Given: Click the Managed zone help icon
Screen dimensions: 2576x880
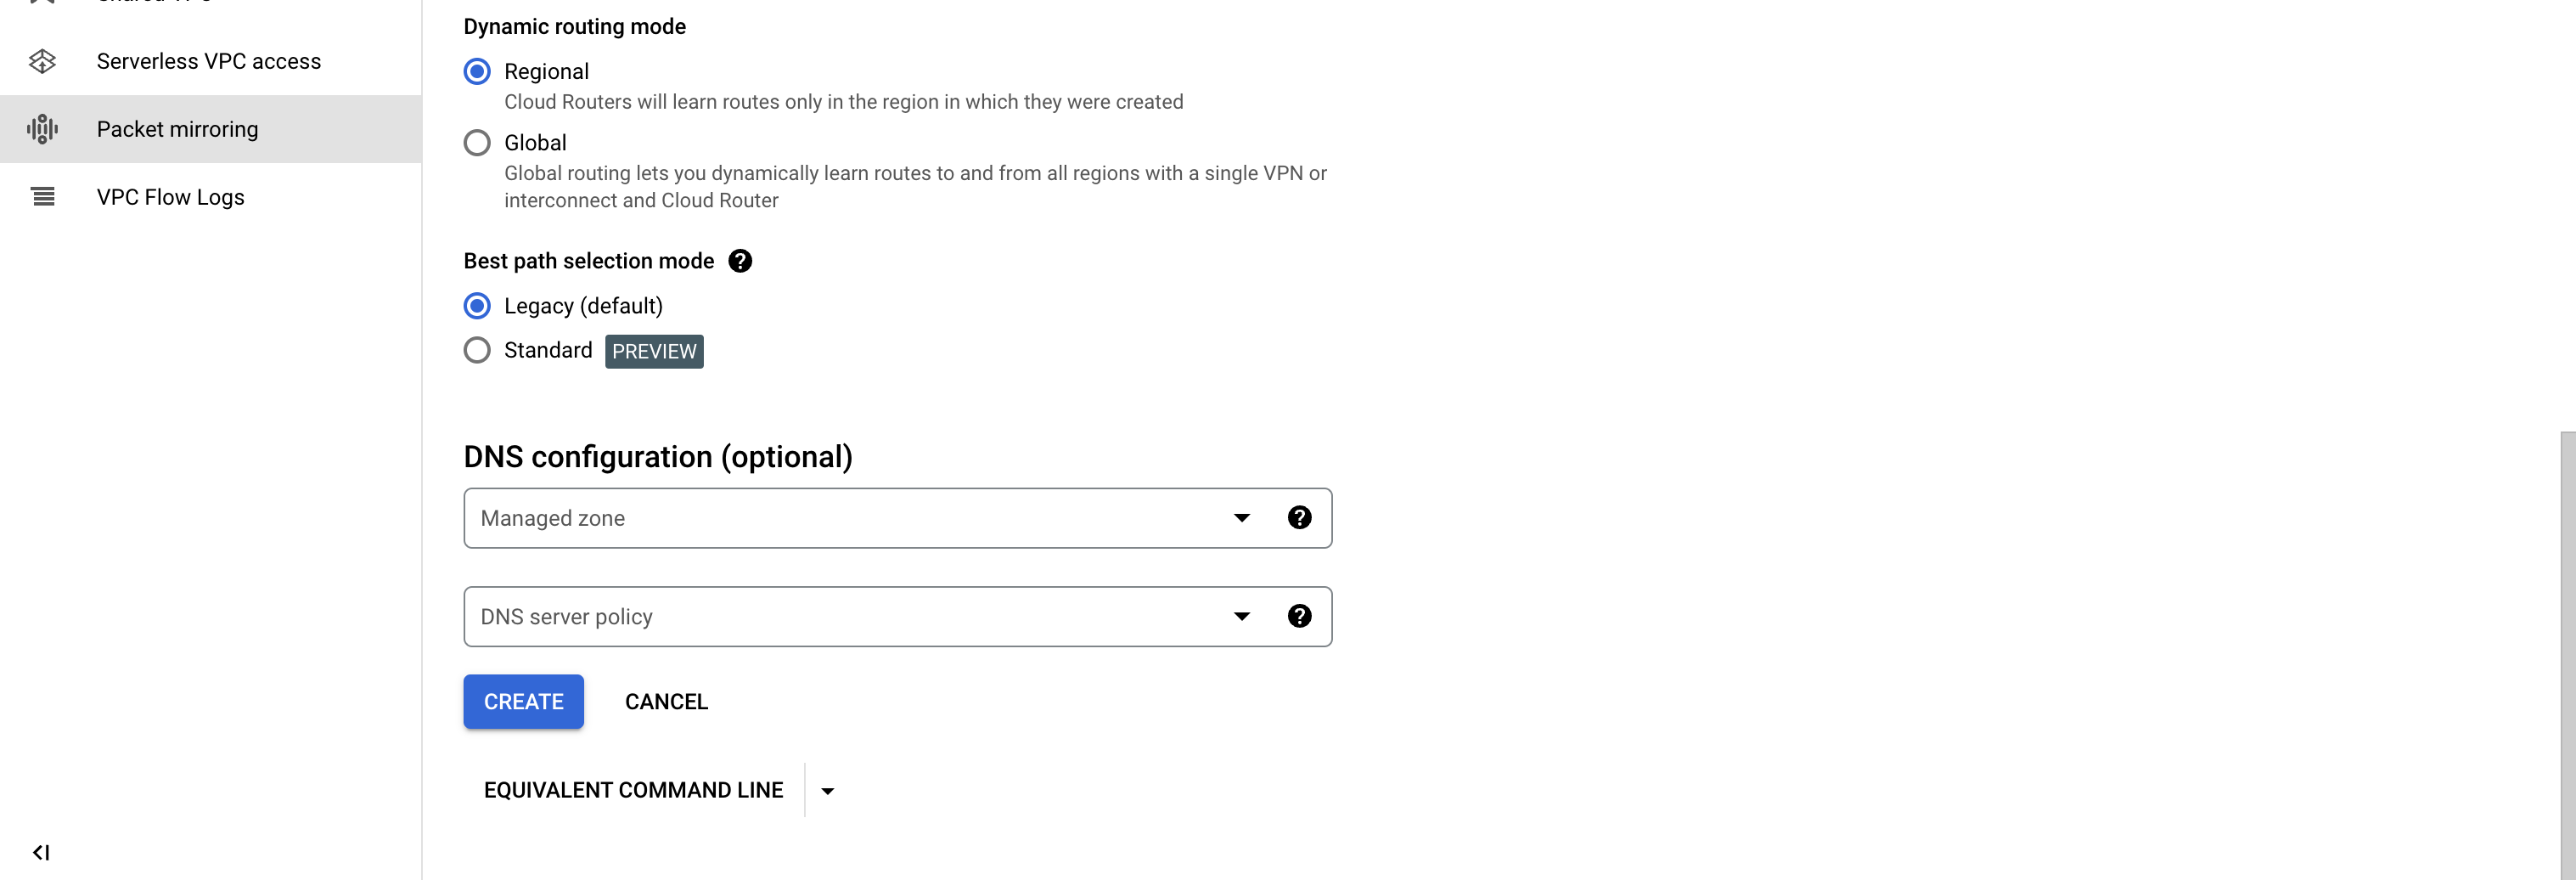Looking at the screenshot, I should [1299, 517].
